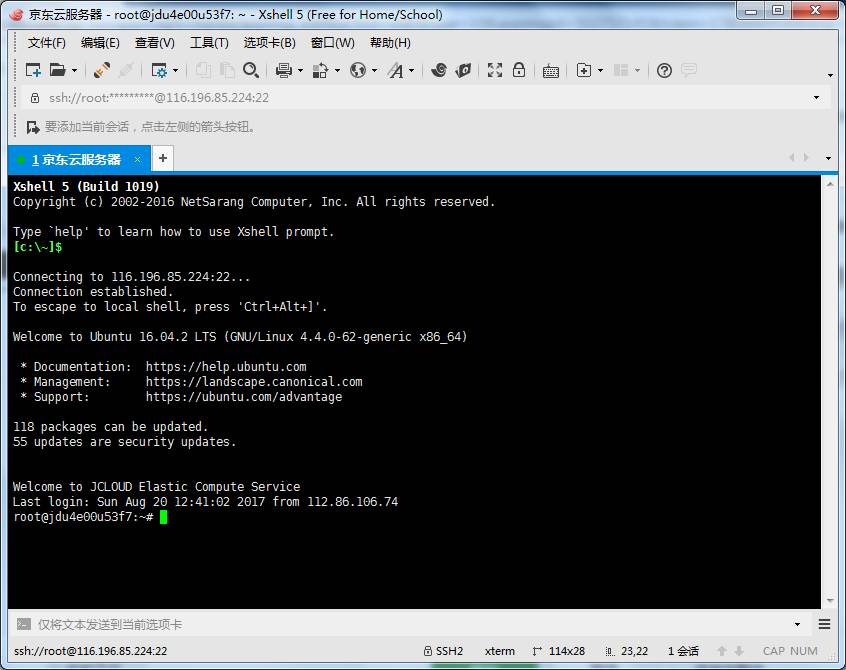The width and height of the screenshot is (846, 670).
Task: Click the Paste icon
Action: click(227, 70)
